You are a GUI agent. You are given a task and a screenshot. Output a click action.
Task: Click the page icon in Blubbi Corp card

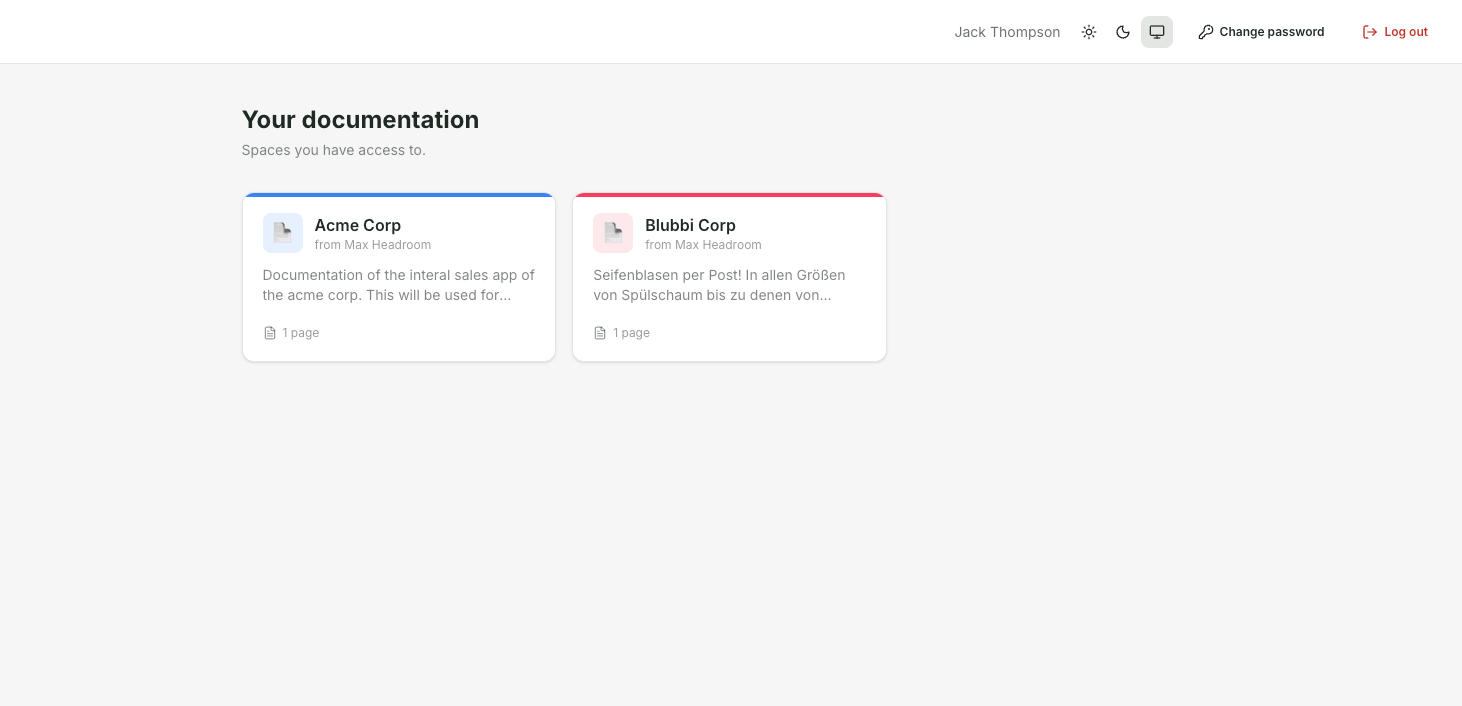[x=600, y=333]
